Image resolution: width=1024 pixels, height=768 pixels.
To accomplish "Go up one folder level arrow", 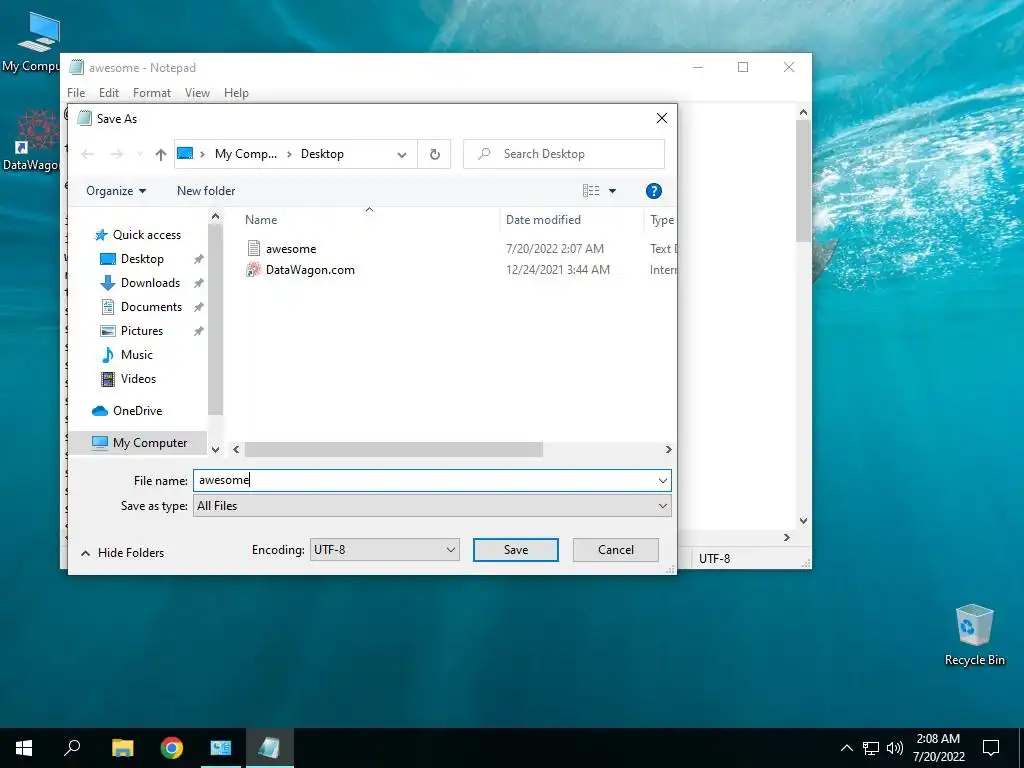I will [x=161, y=154].
